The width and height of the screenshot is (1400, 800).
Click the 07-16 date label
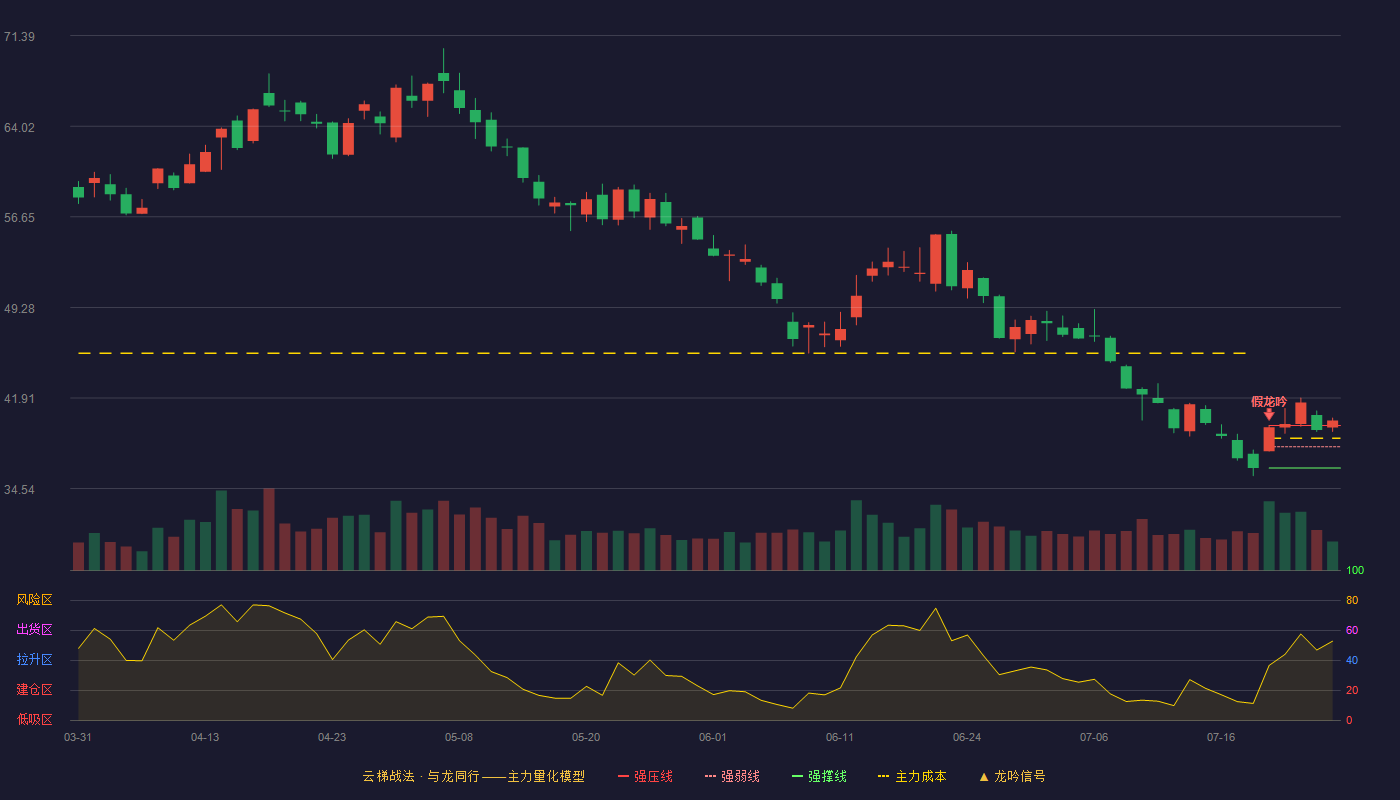(x=1221, y=737)
